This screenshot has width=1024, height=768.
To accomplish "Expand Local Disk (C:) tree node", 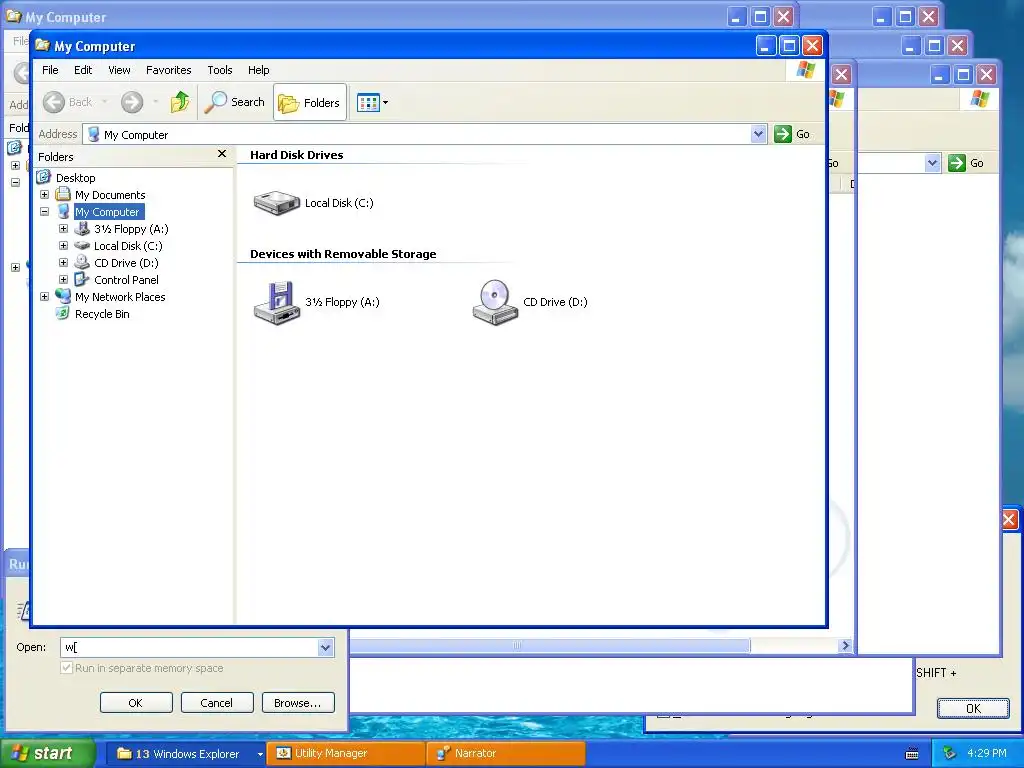I will coord(63,246).
